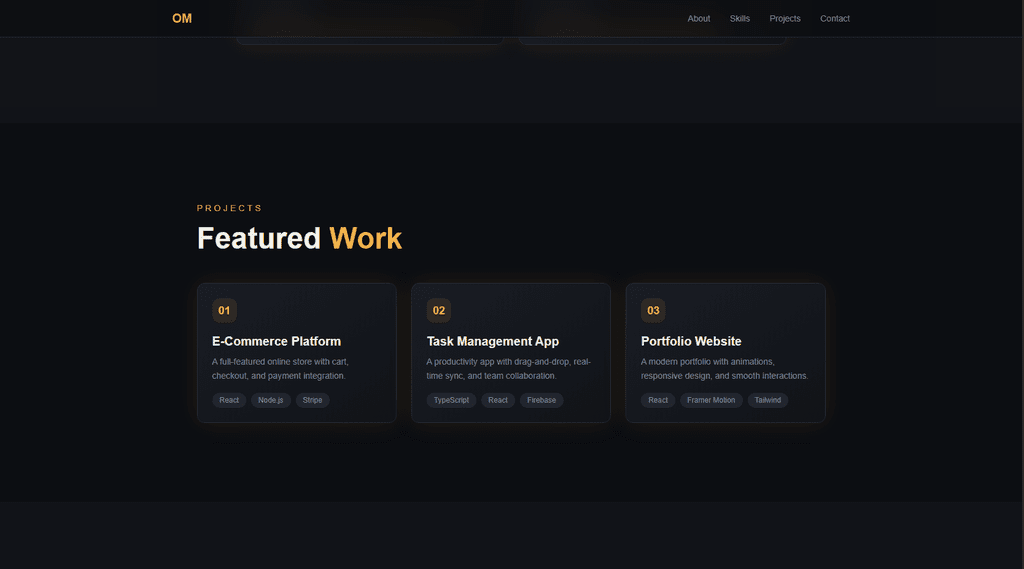
Task: Open the Task Management App title
Action: (492, 341)
